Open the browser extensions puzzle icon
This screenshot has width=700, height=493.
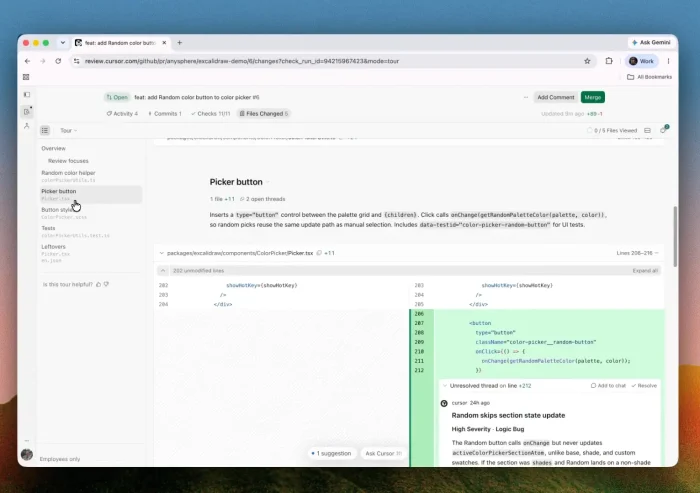click(609, 61)
